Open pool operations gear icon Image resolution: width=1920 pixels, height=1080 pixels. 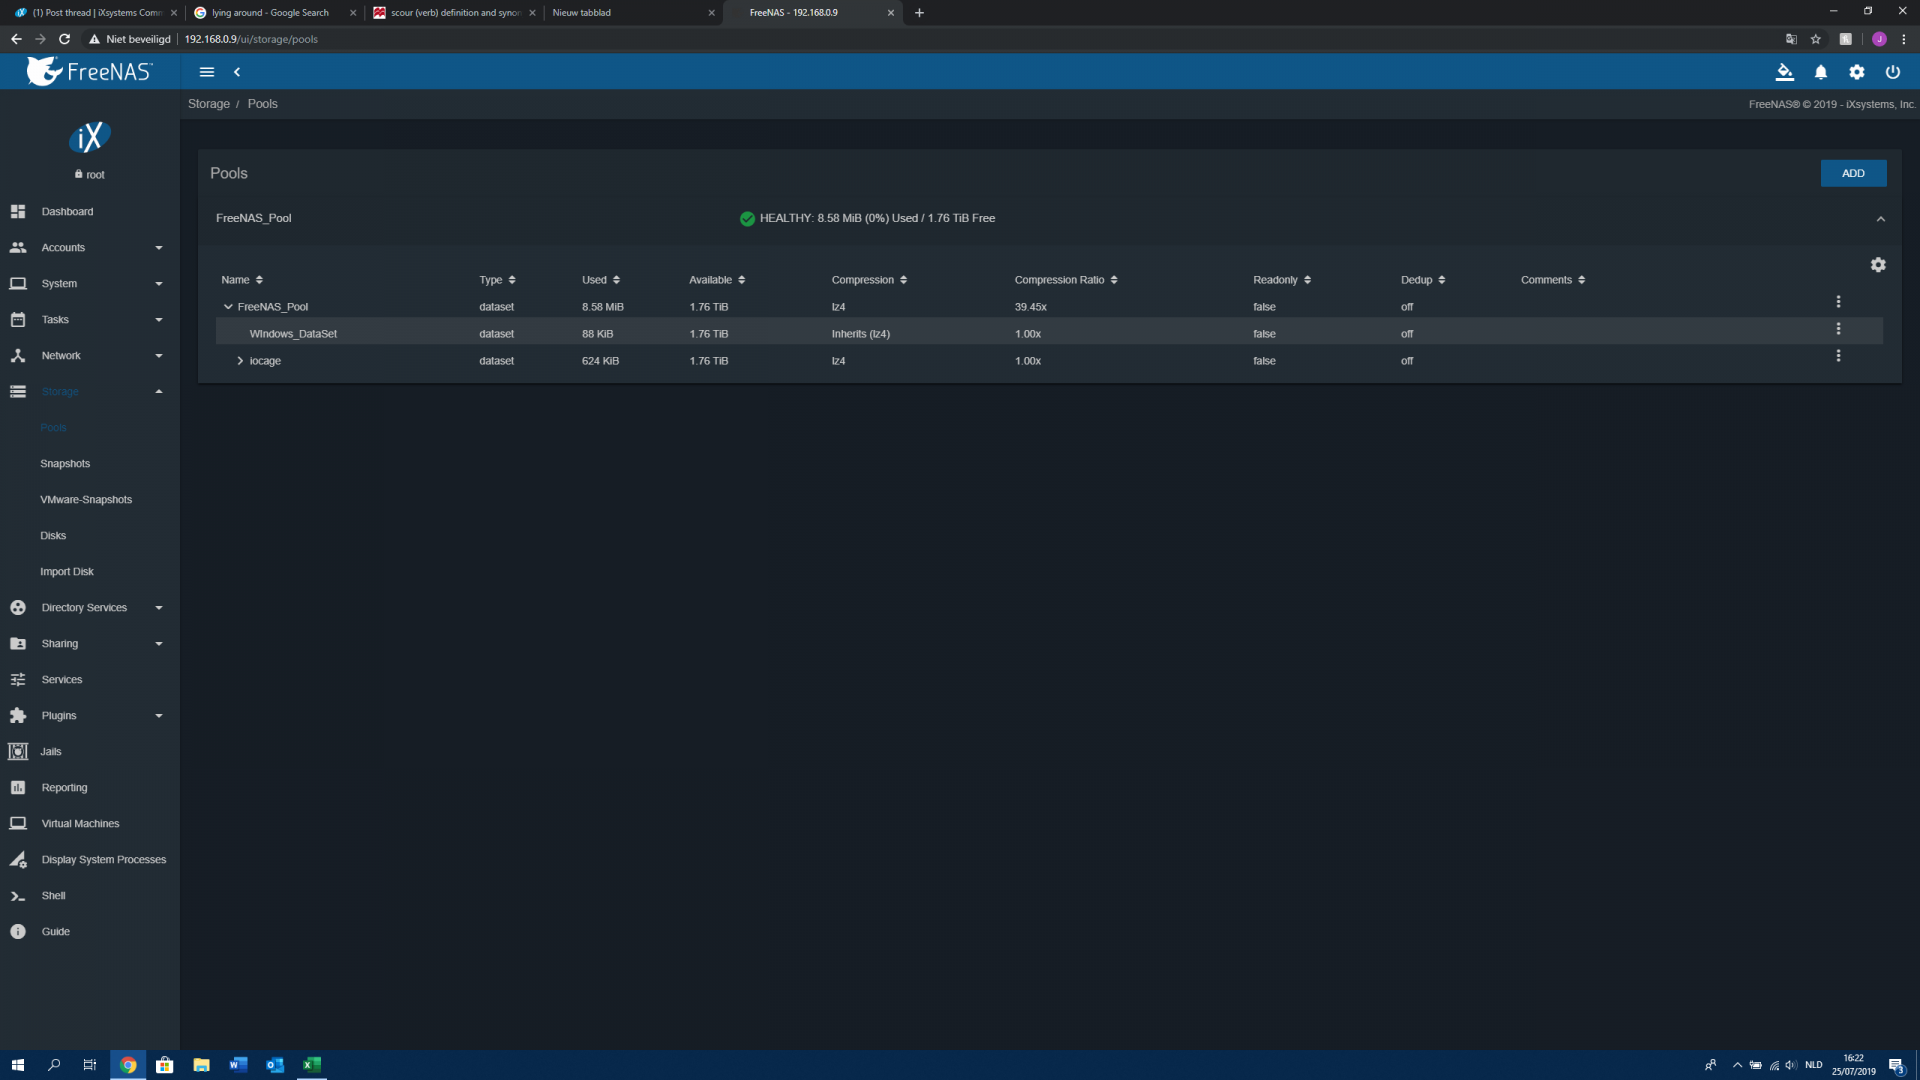pos(1878,265)
